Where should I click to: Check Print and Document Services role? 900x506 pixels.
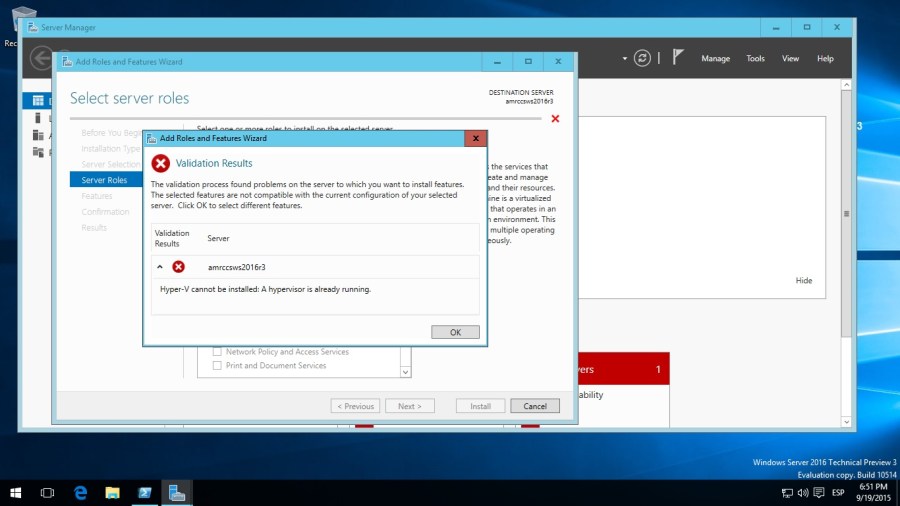click(x=217, y=366)
